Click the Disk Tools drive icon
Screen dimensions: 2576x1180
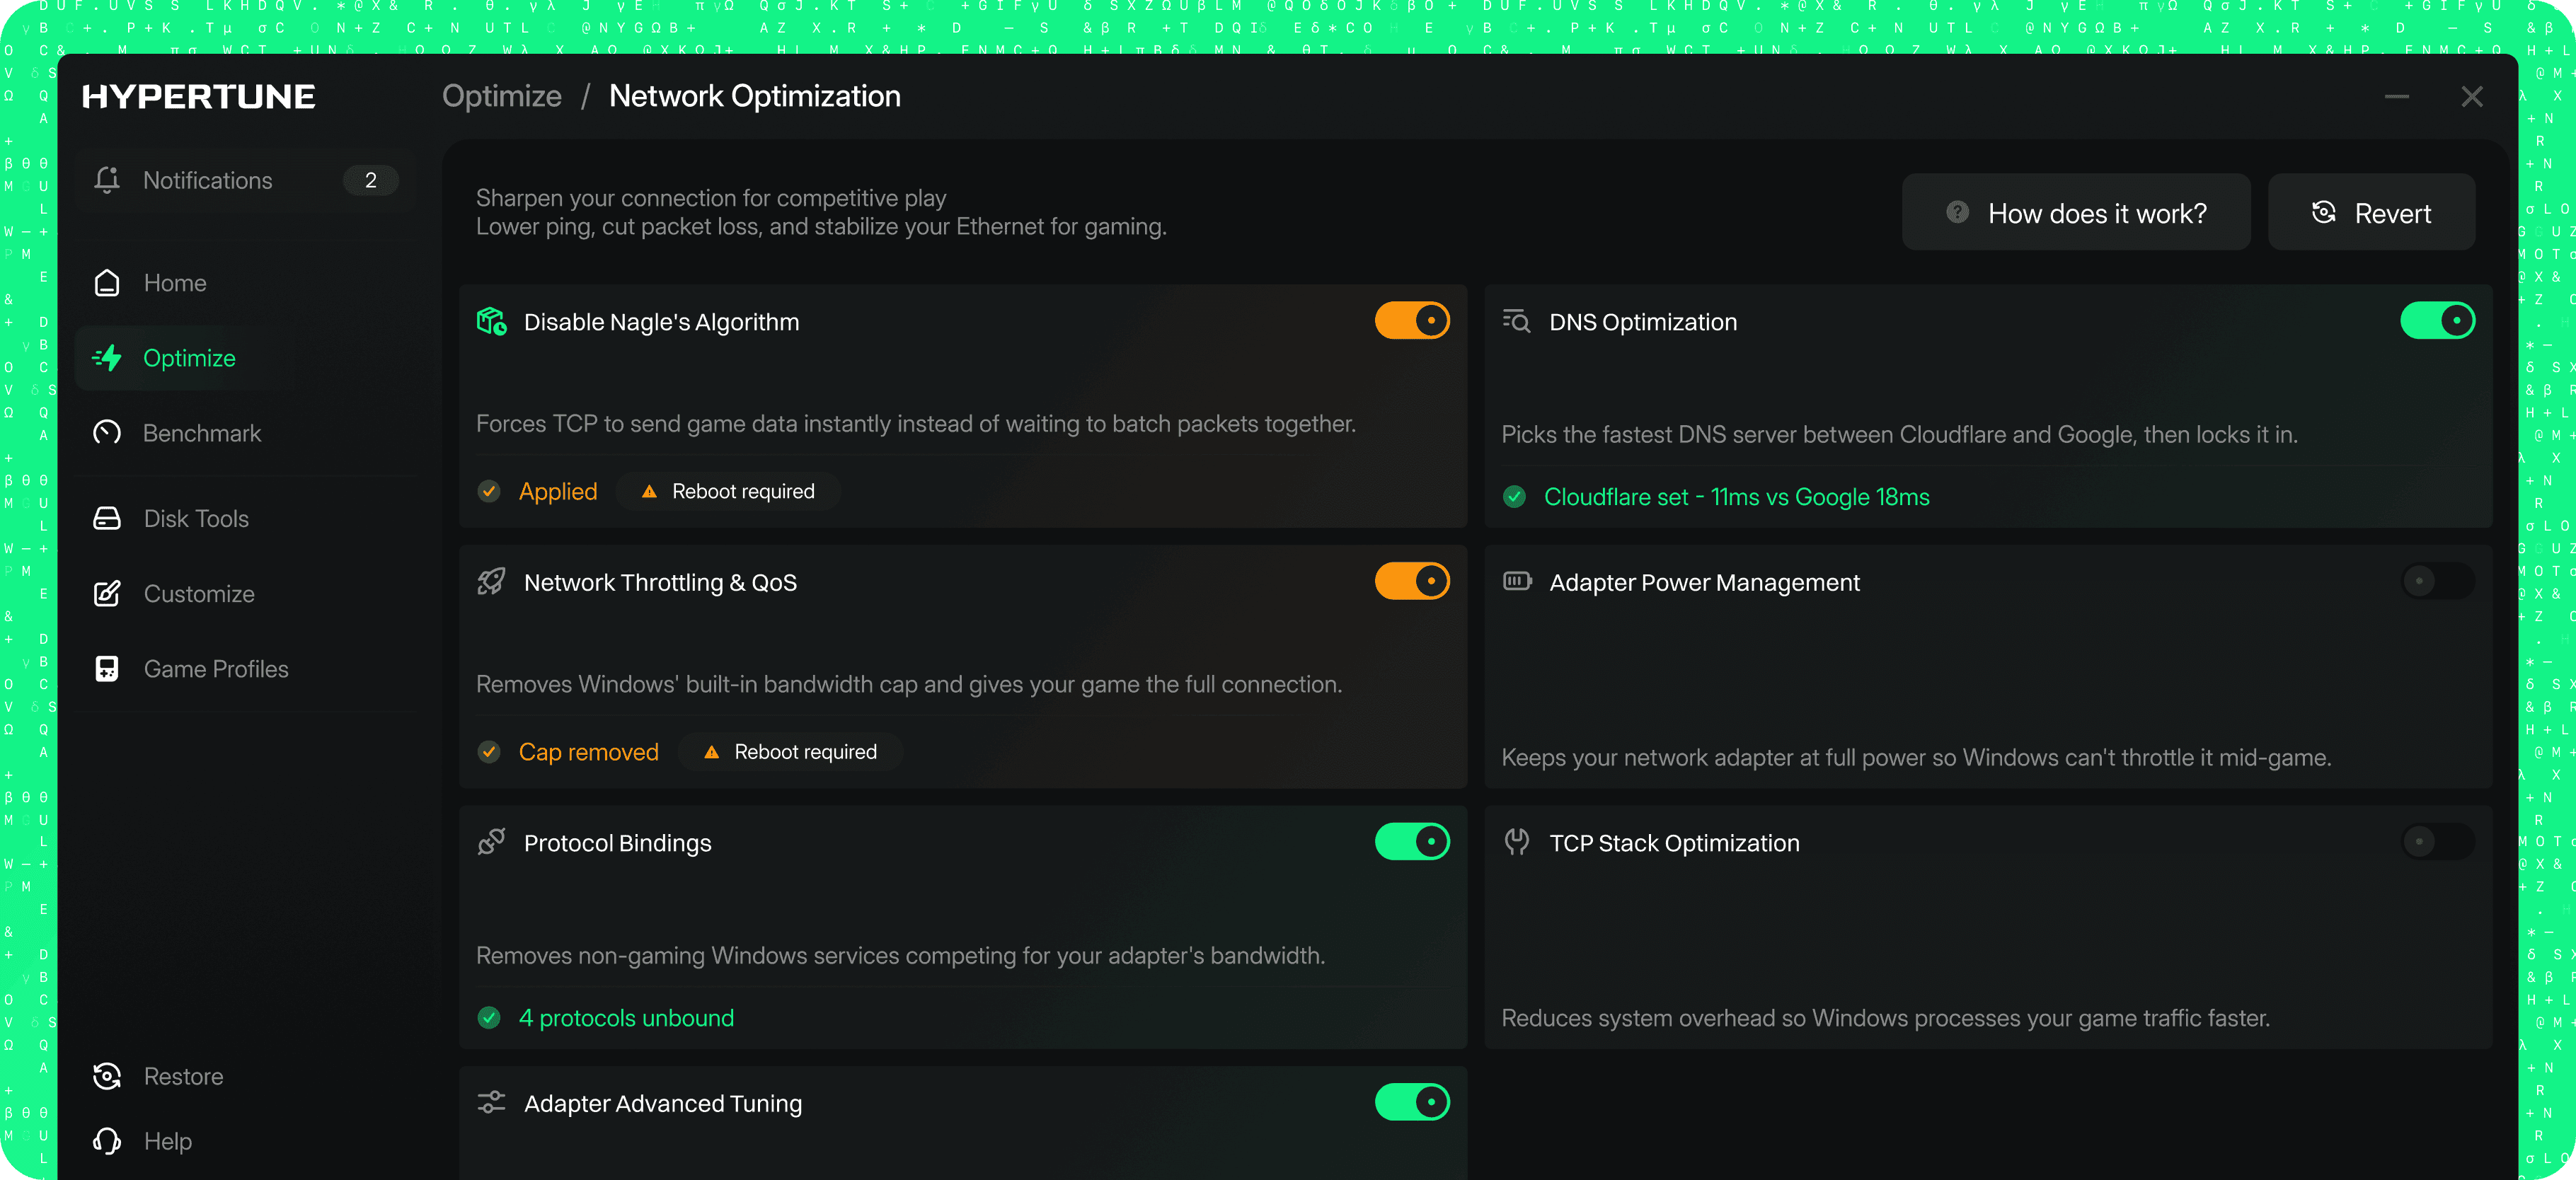pyautogui.click(x=107, y=518)
